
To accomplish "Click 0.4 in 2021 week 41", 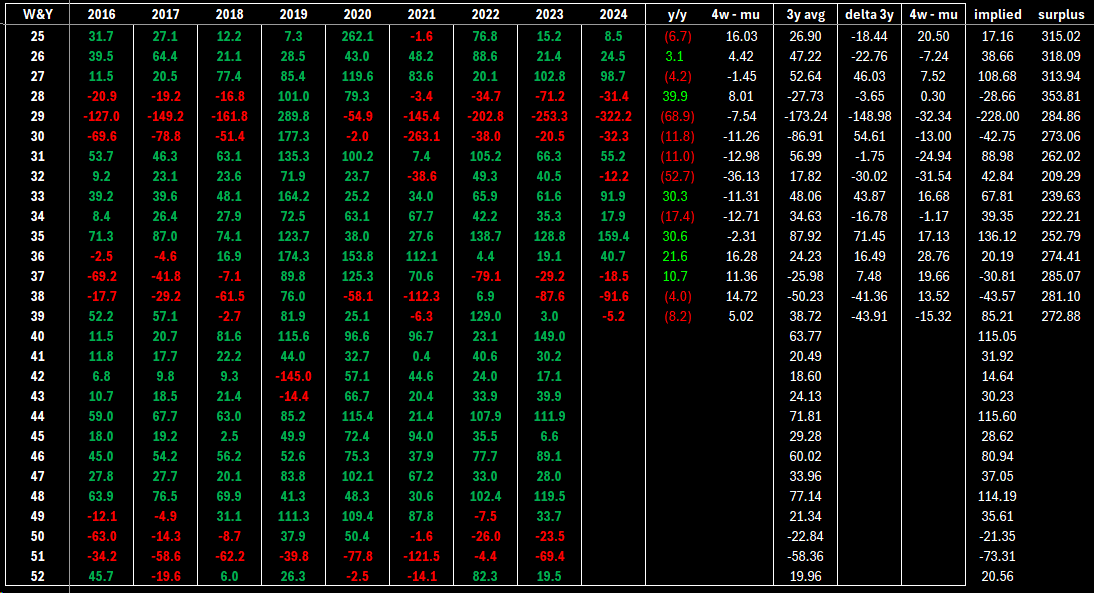I will click(x=421, y=356).
